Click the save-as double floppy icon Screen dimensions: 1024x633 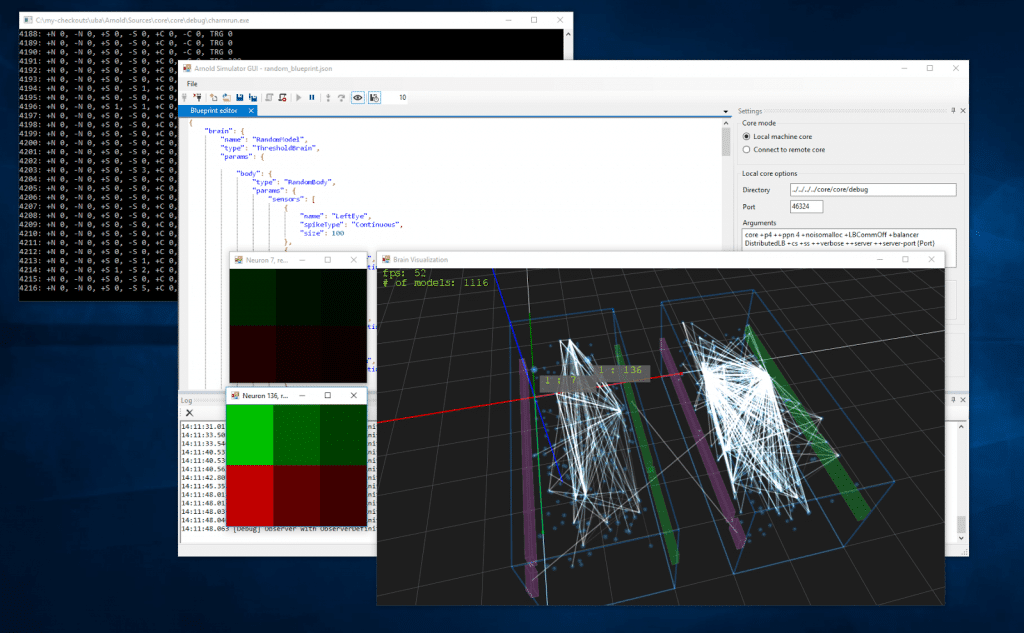click(x=253, y=97)
